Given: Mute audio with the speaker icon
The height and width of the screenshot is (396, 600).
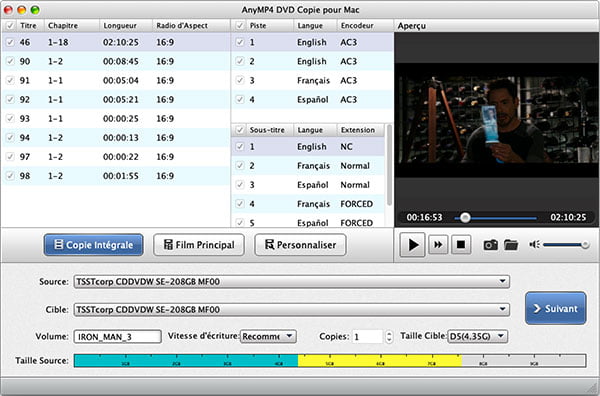Looking at the screenshot, I should coord(535,244).
